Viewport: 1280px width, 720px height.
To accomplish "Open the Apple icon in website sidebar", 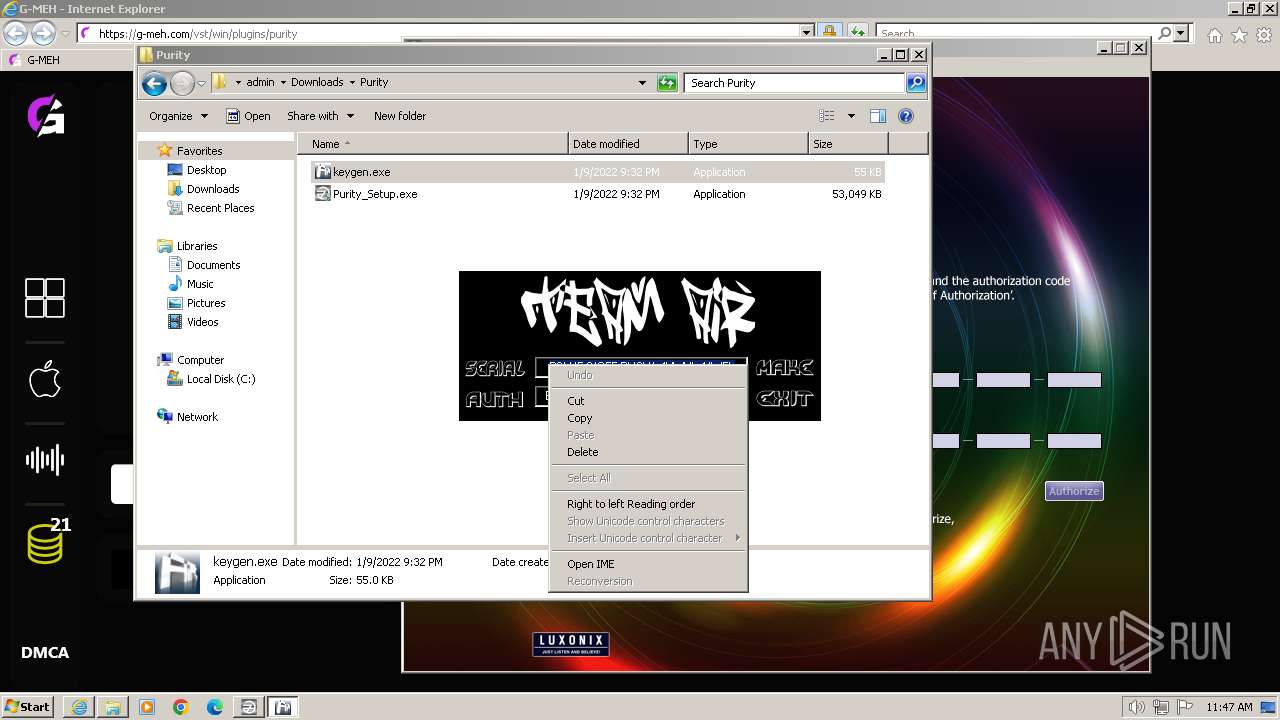I will [45, 379].
